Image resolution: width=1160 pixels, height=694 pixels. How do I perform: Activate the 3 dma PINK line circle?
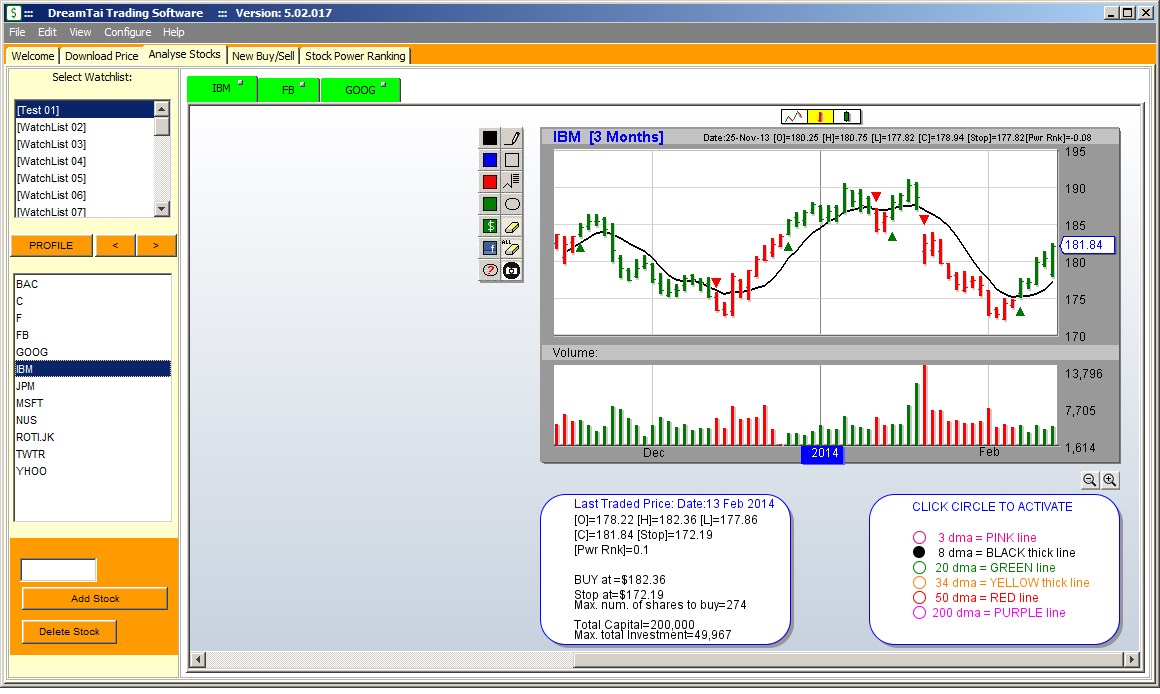920,538
